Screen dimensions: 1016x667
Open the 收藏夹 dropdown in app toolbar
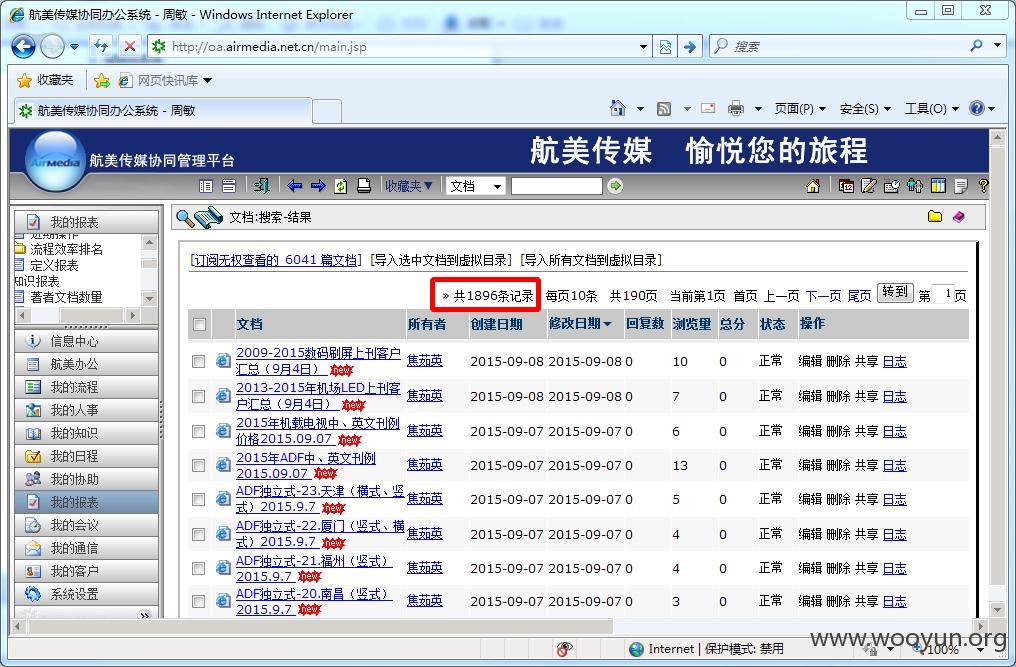[x=408, y=186]
